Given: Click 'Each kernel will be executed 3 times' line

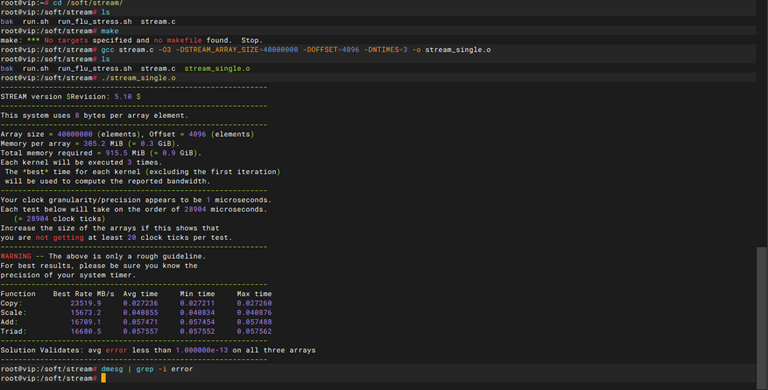Looking at the screenshot, I should point(81,162).
